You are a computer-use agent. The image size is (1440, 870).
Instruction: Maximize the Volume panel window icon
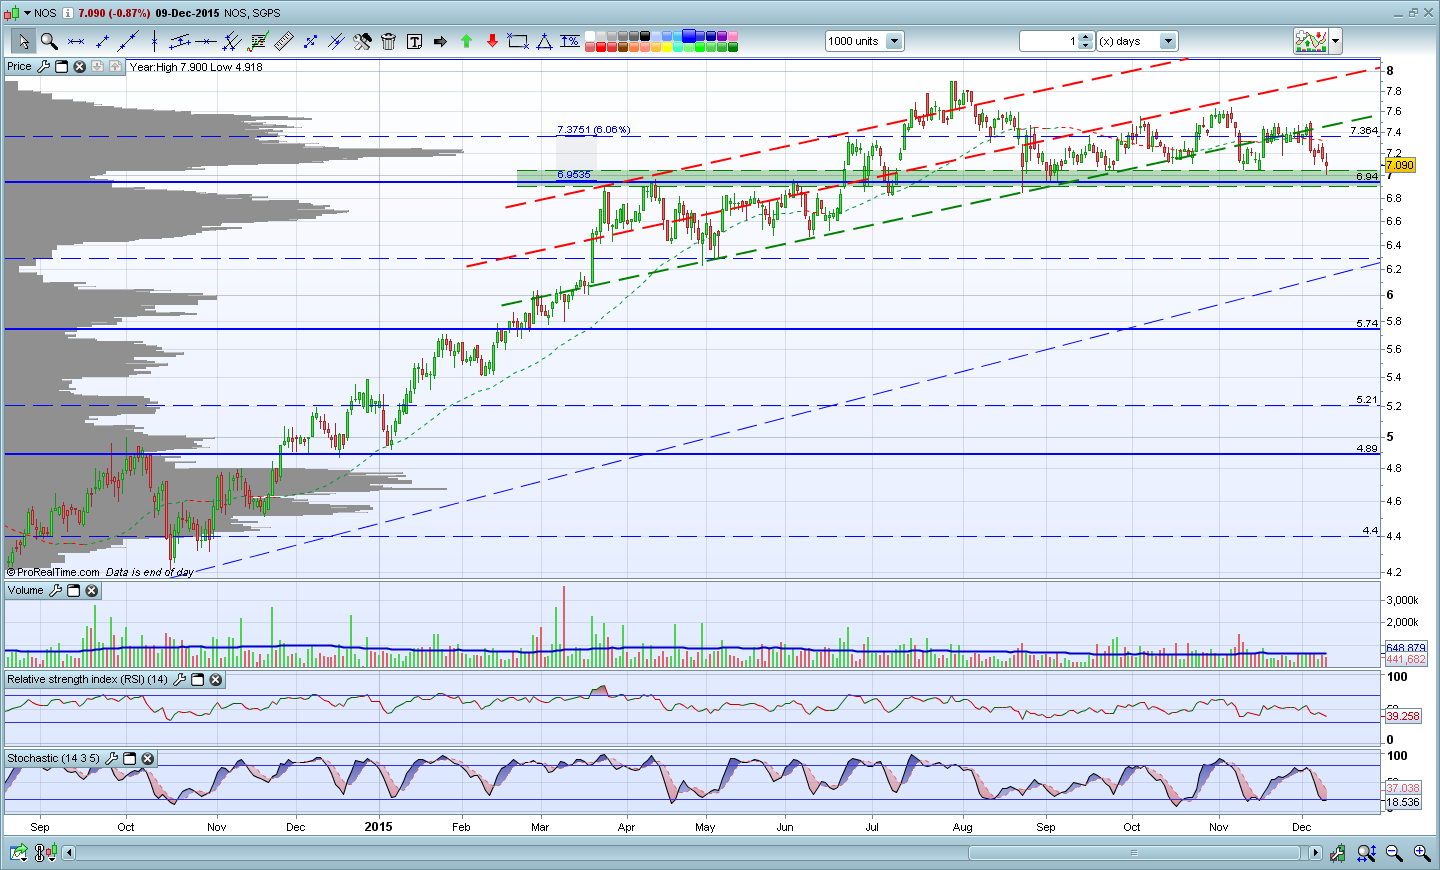pos(73,590)
